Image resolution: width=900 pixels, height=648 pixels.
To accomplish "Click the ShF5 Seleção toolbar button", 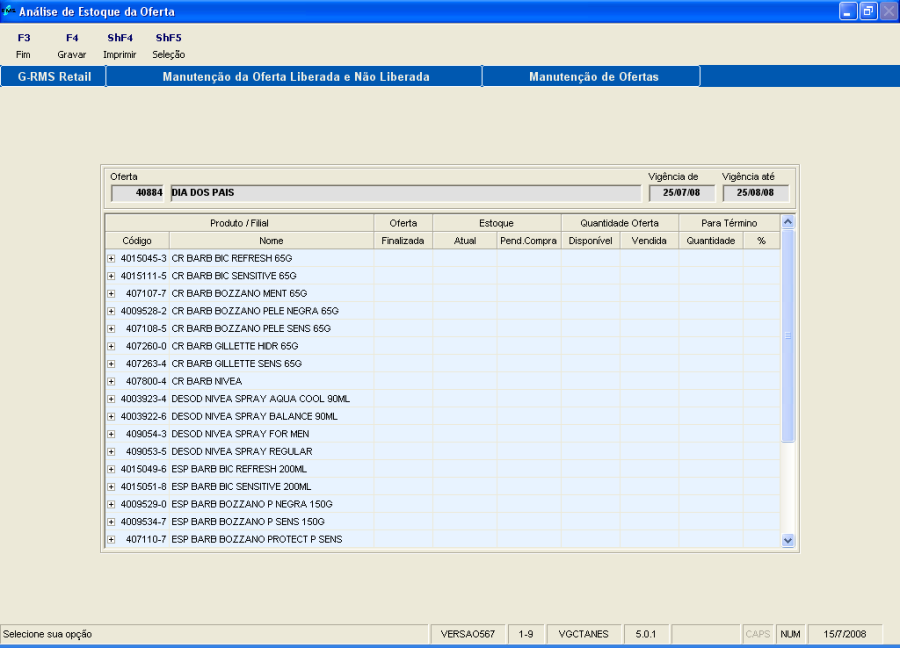I will 168,46.
